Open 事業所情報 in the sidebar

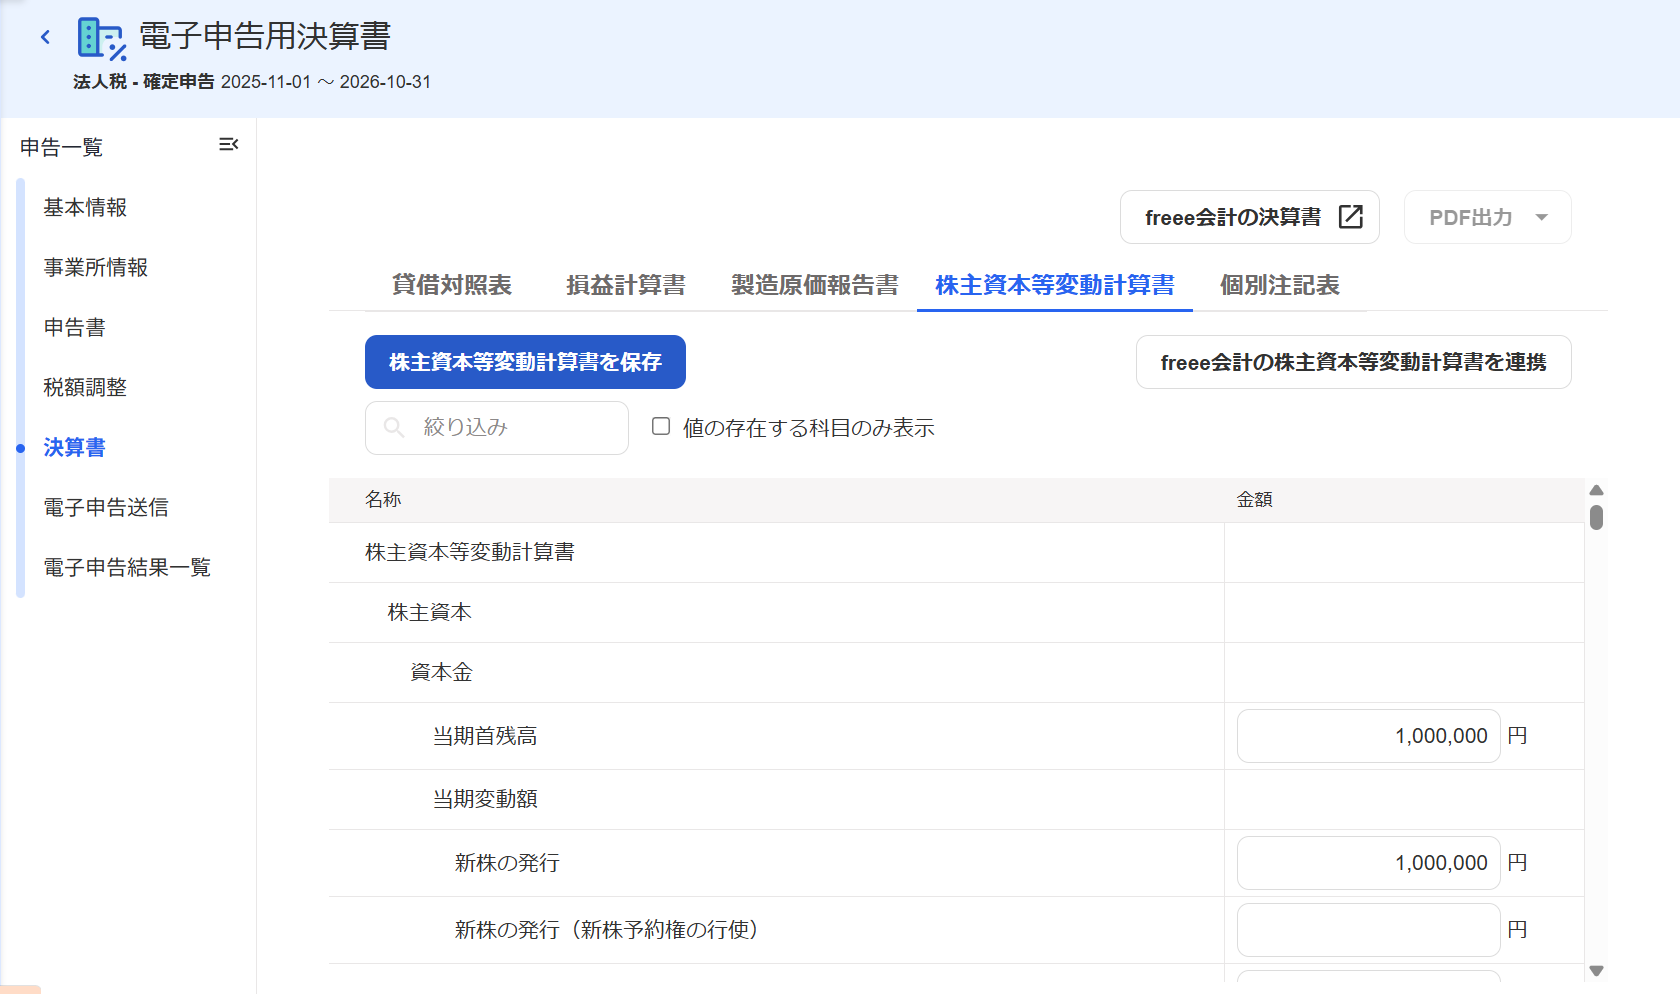(x=96, y=267)
